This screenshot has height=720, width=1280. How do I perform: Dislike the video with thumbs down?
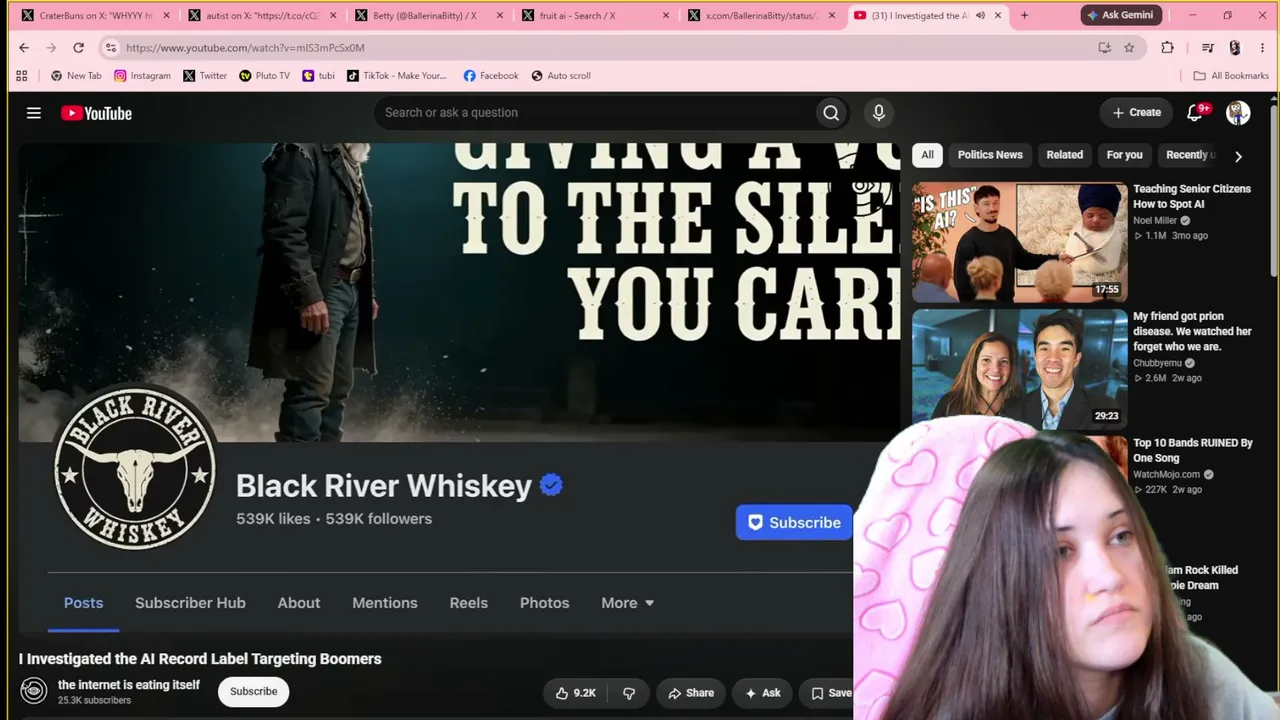click(x=629, y=693)
